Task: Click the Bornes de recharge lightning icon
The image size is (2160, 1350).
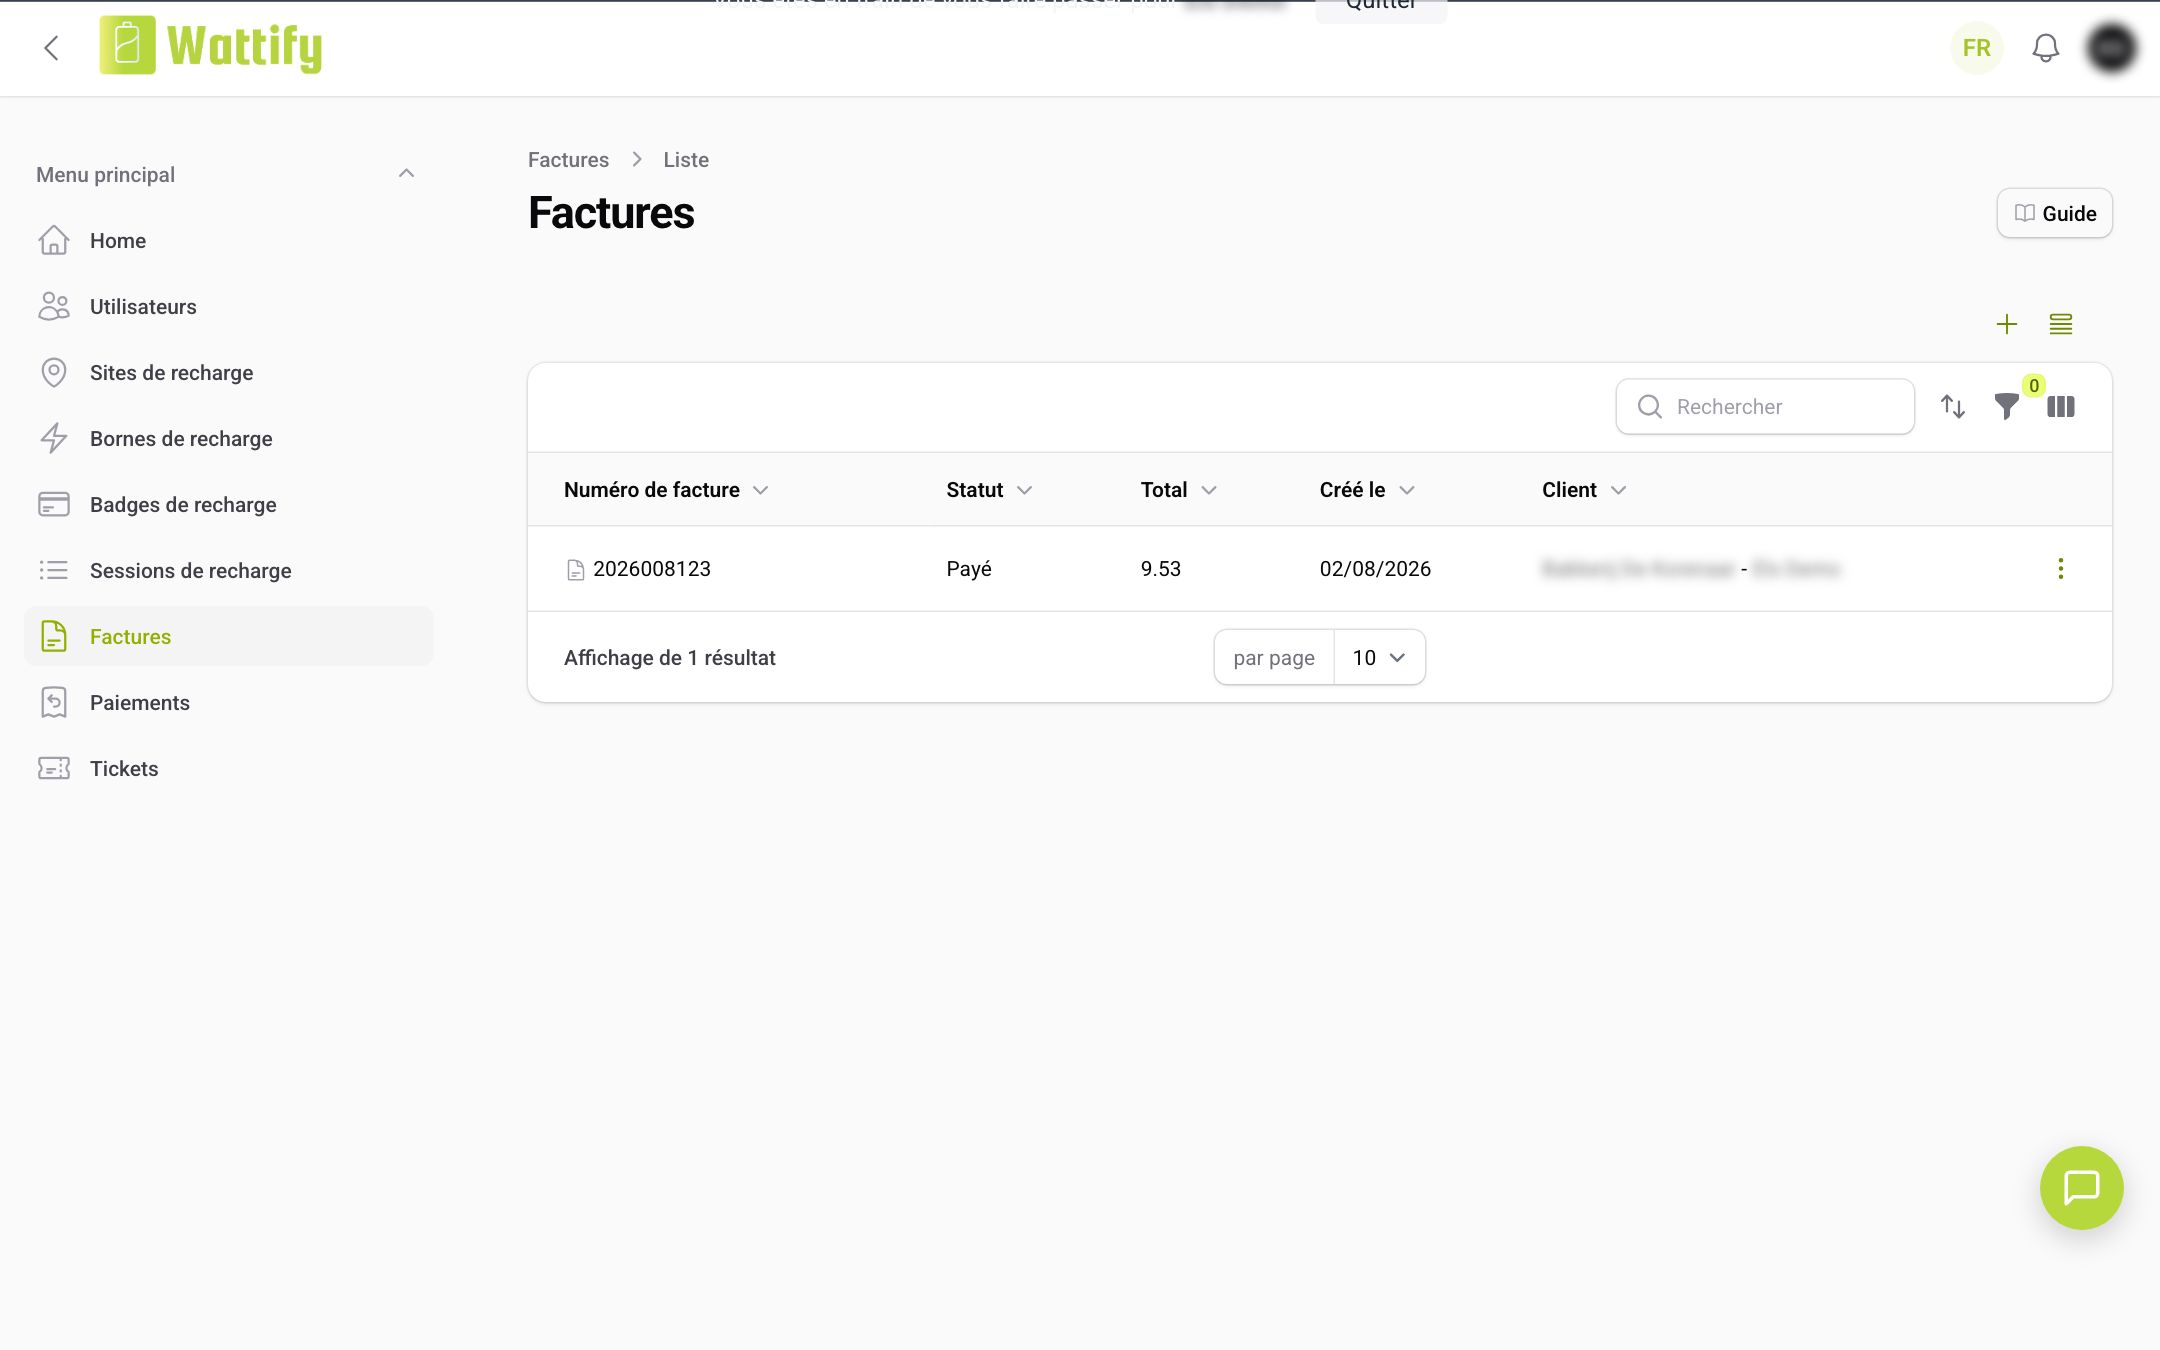Action: click(x=54, y=438)
